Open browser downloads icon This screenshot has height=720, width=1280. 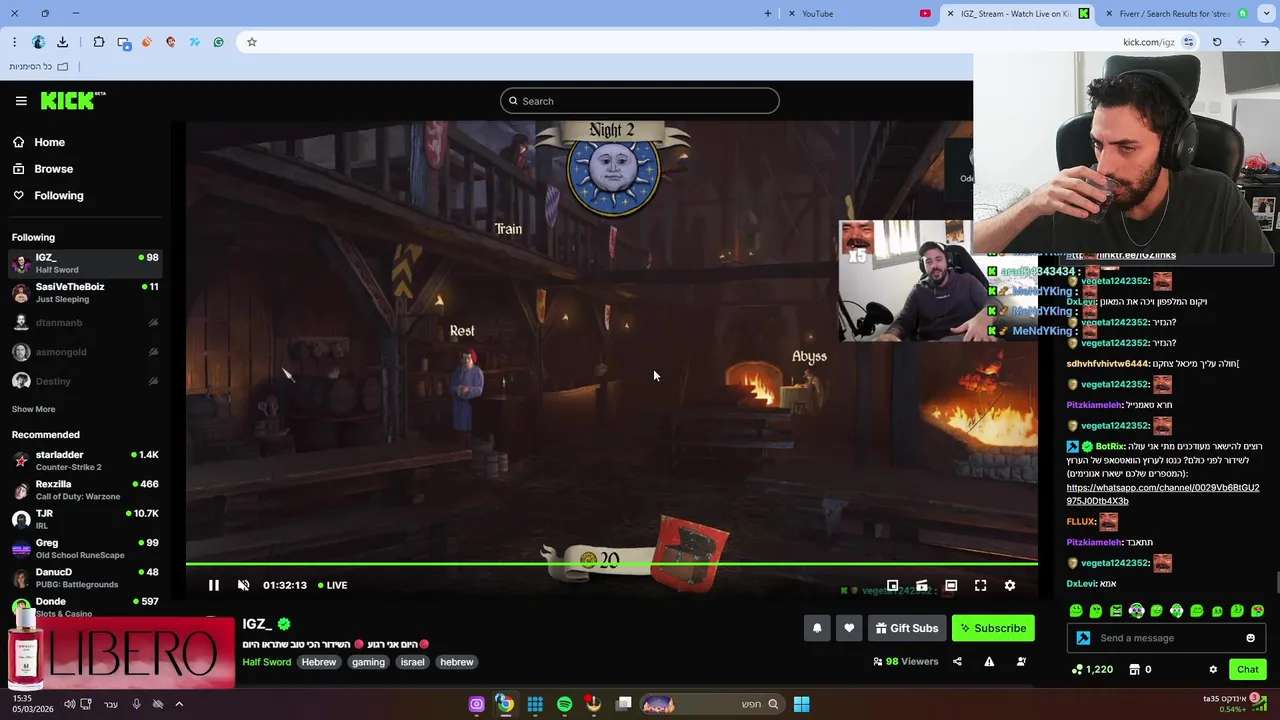tap(62, 42)
